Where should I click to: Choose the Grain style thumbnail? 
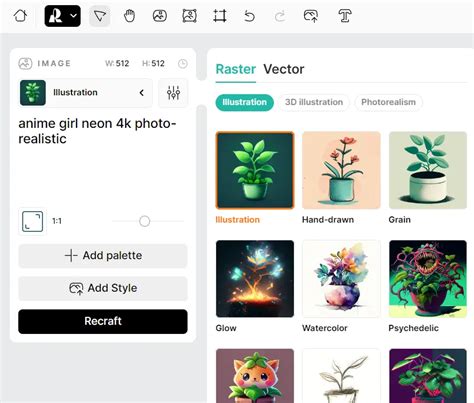click(x=428, y=170)
